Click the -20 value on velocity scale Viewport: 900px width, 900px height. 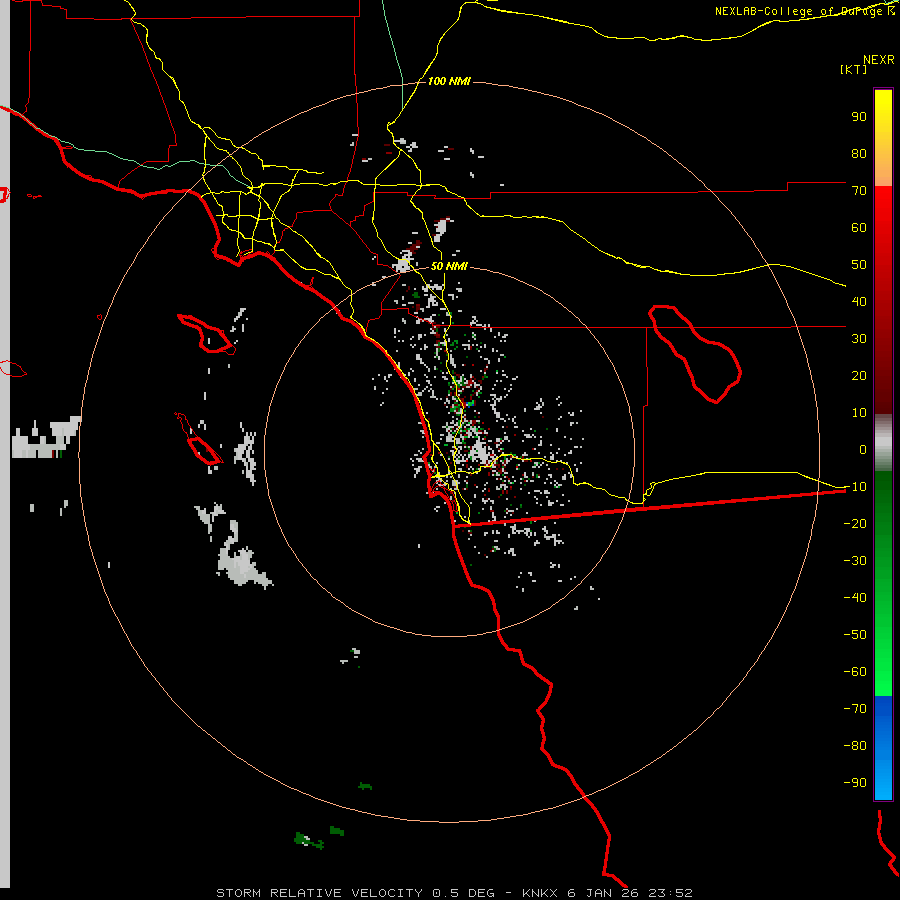click(x=855, y=523)
